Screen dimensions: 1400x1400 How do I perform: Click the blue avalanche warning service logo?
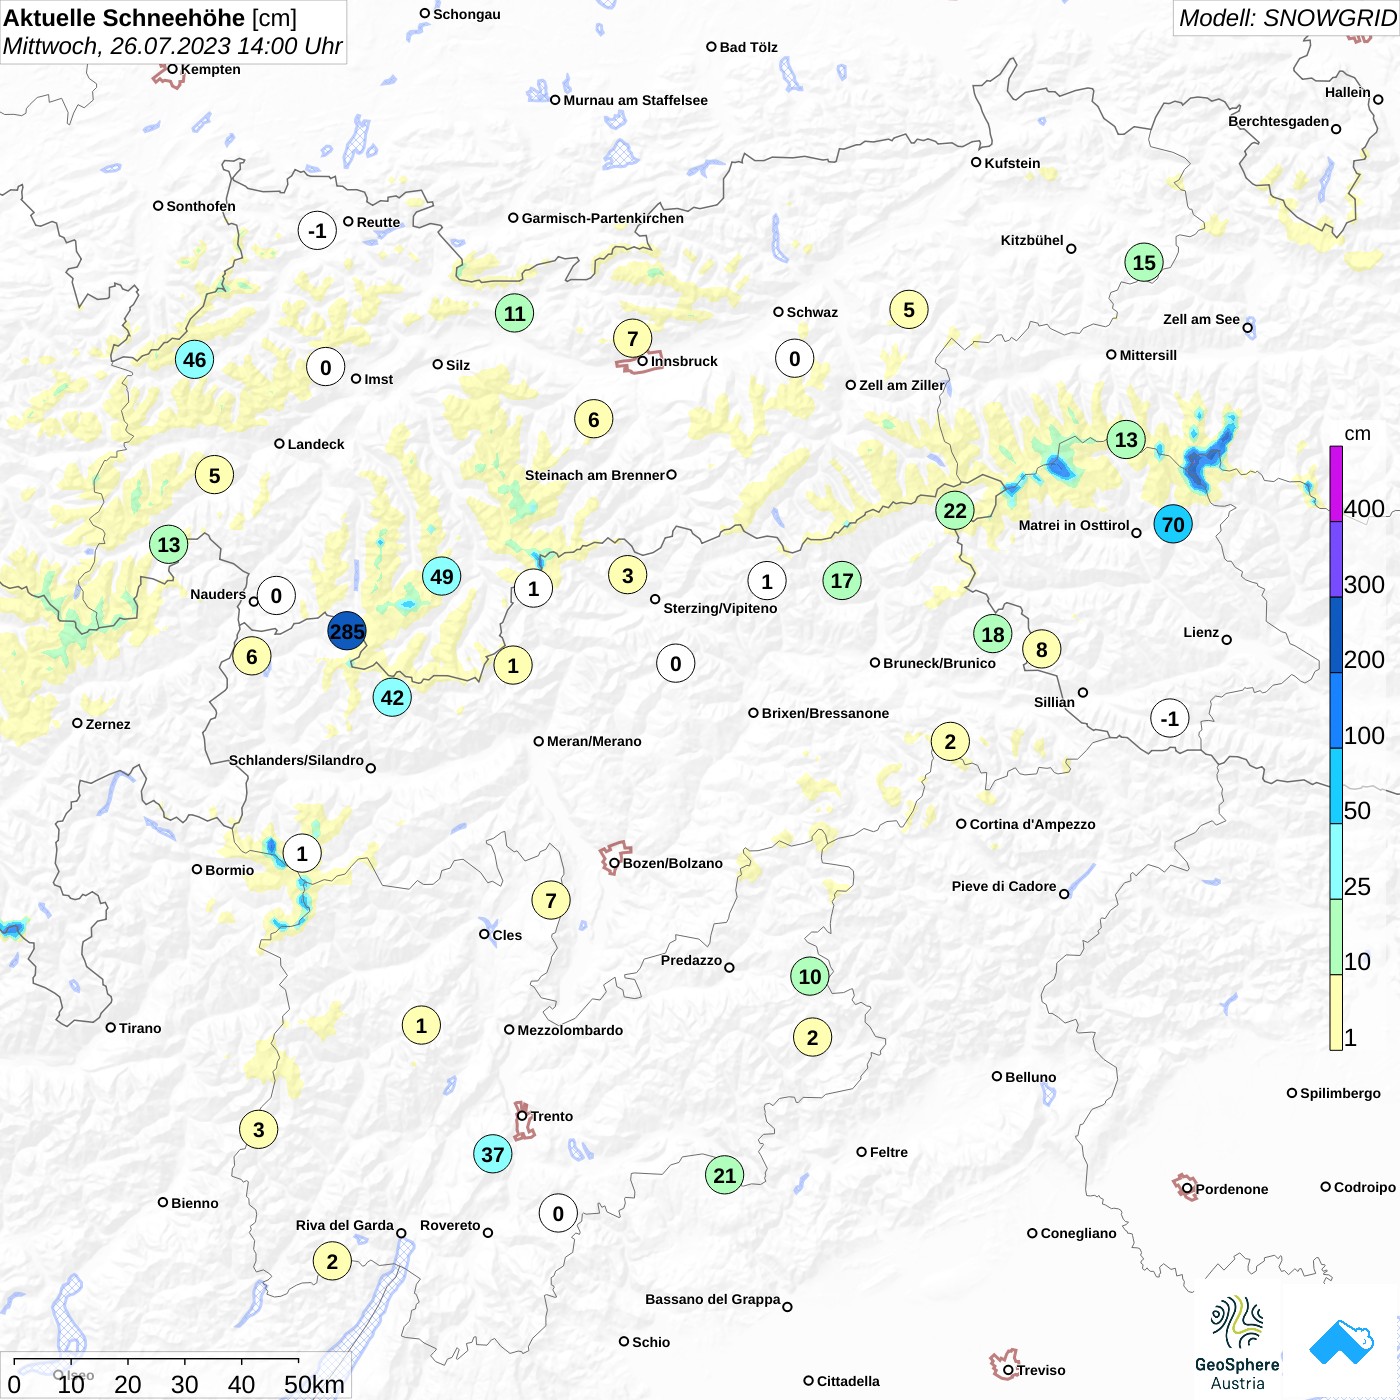click(x=1341, y=1342)
